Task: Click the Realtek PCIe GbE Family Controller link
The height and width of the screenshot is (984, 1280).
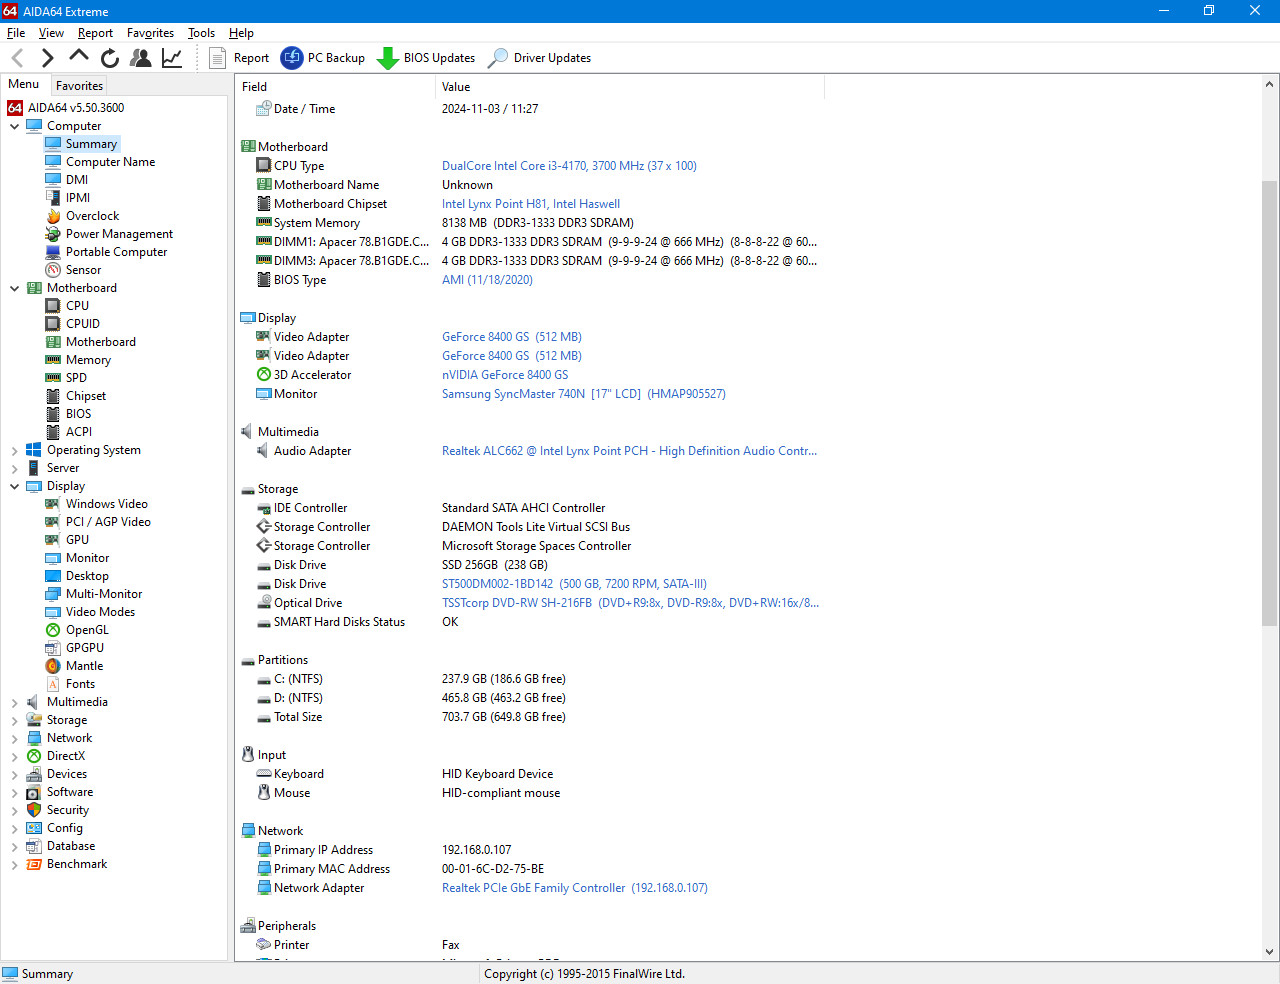Action: tap(533, 888)
